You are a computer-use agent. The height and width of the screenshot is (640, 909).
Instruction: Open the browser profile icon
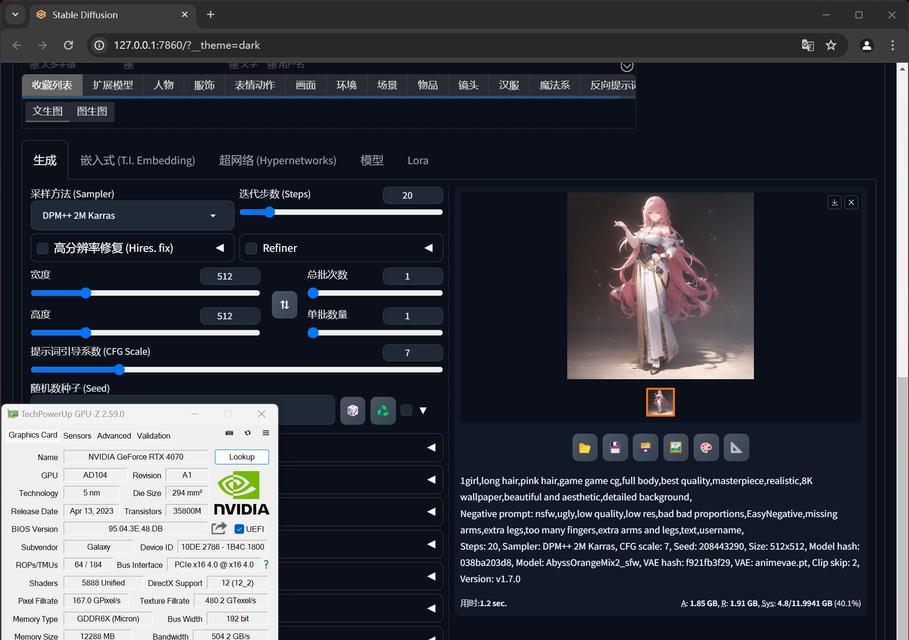coord(867,45)
